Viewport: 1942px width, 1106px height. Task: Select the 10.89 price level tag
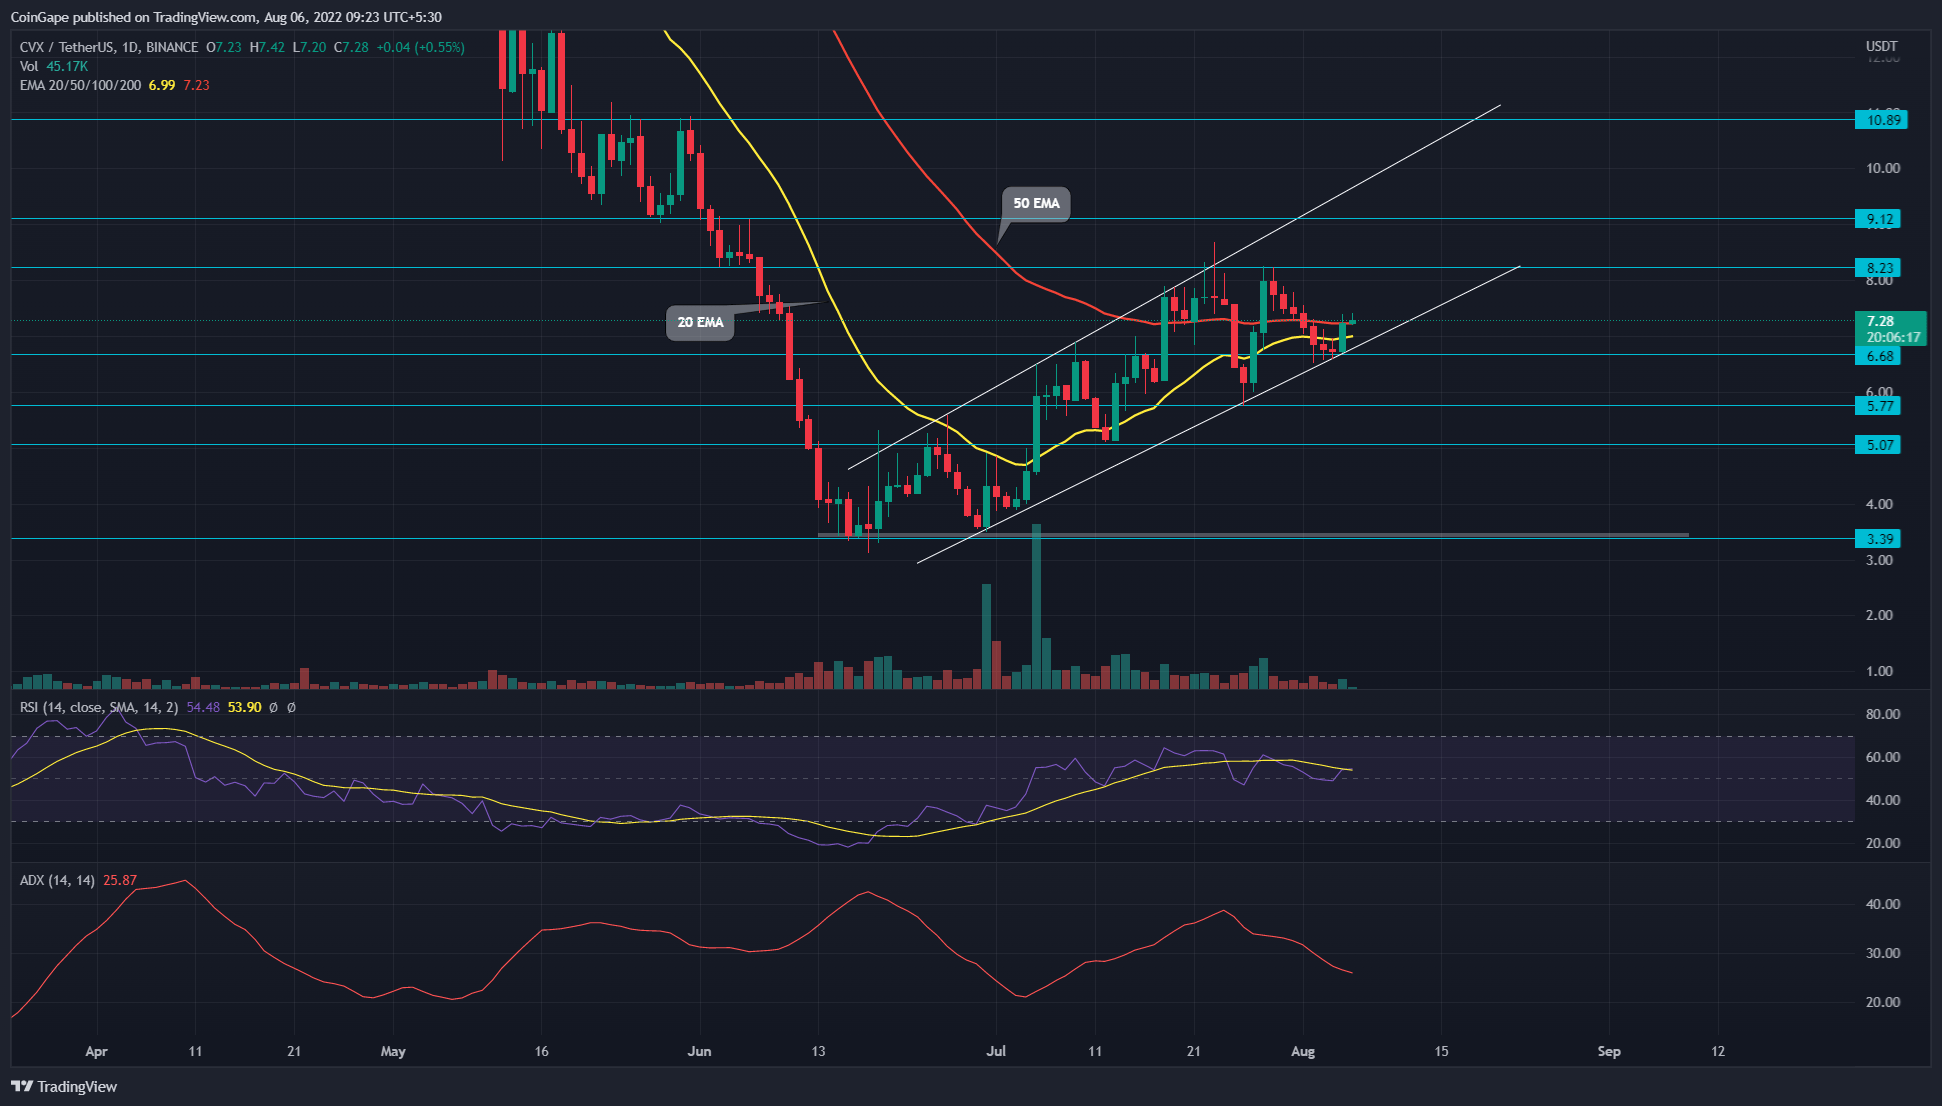click(x=1880, y=120)
